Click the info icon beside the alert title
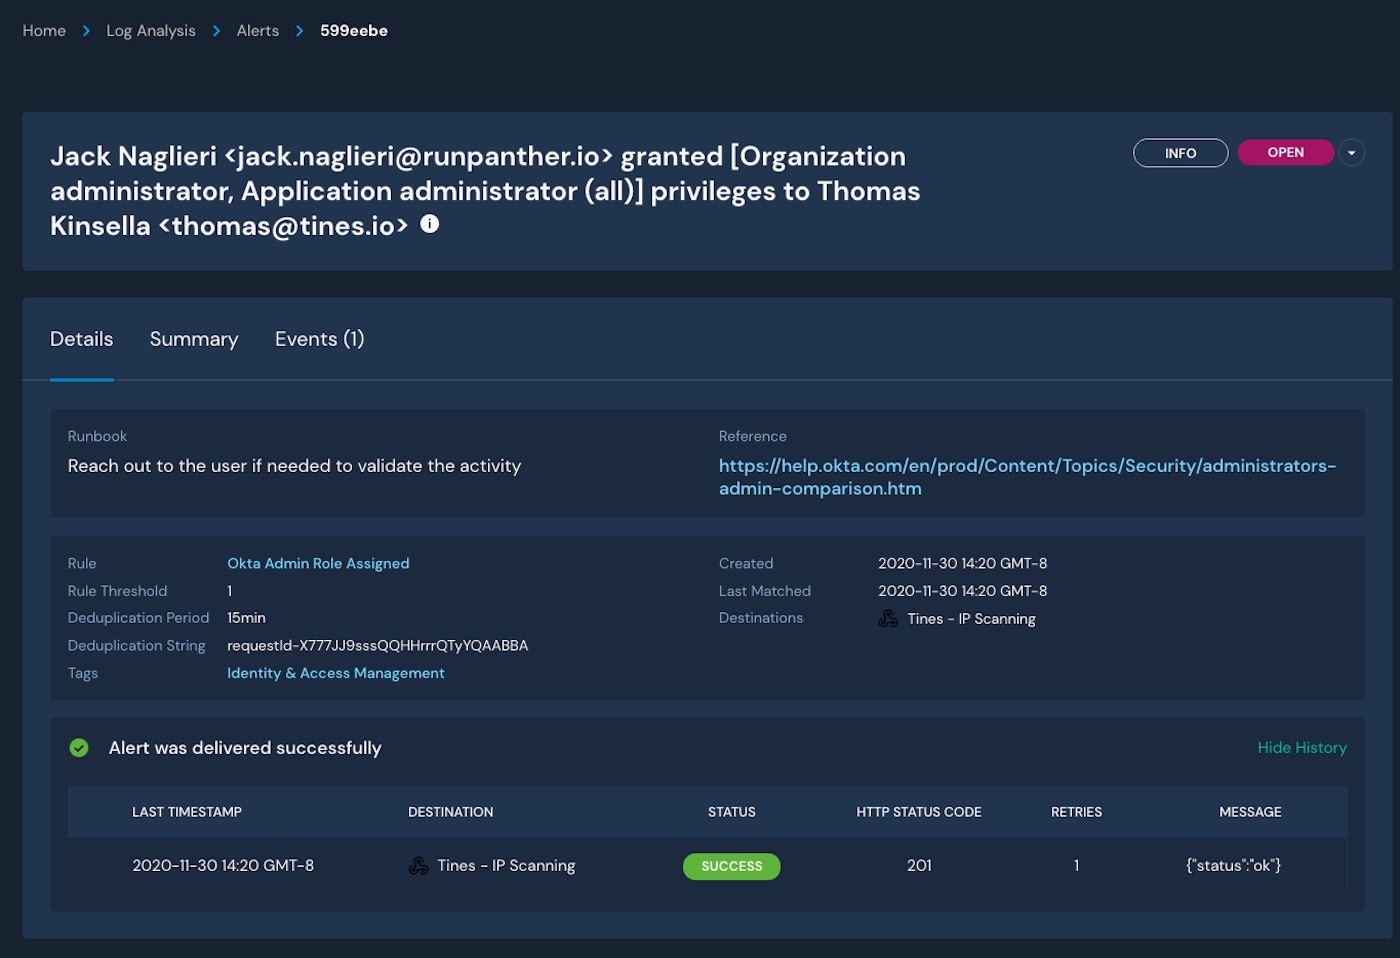 click(429, 224)
